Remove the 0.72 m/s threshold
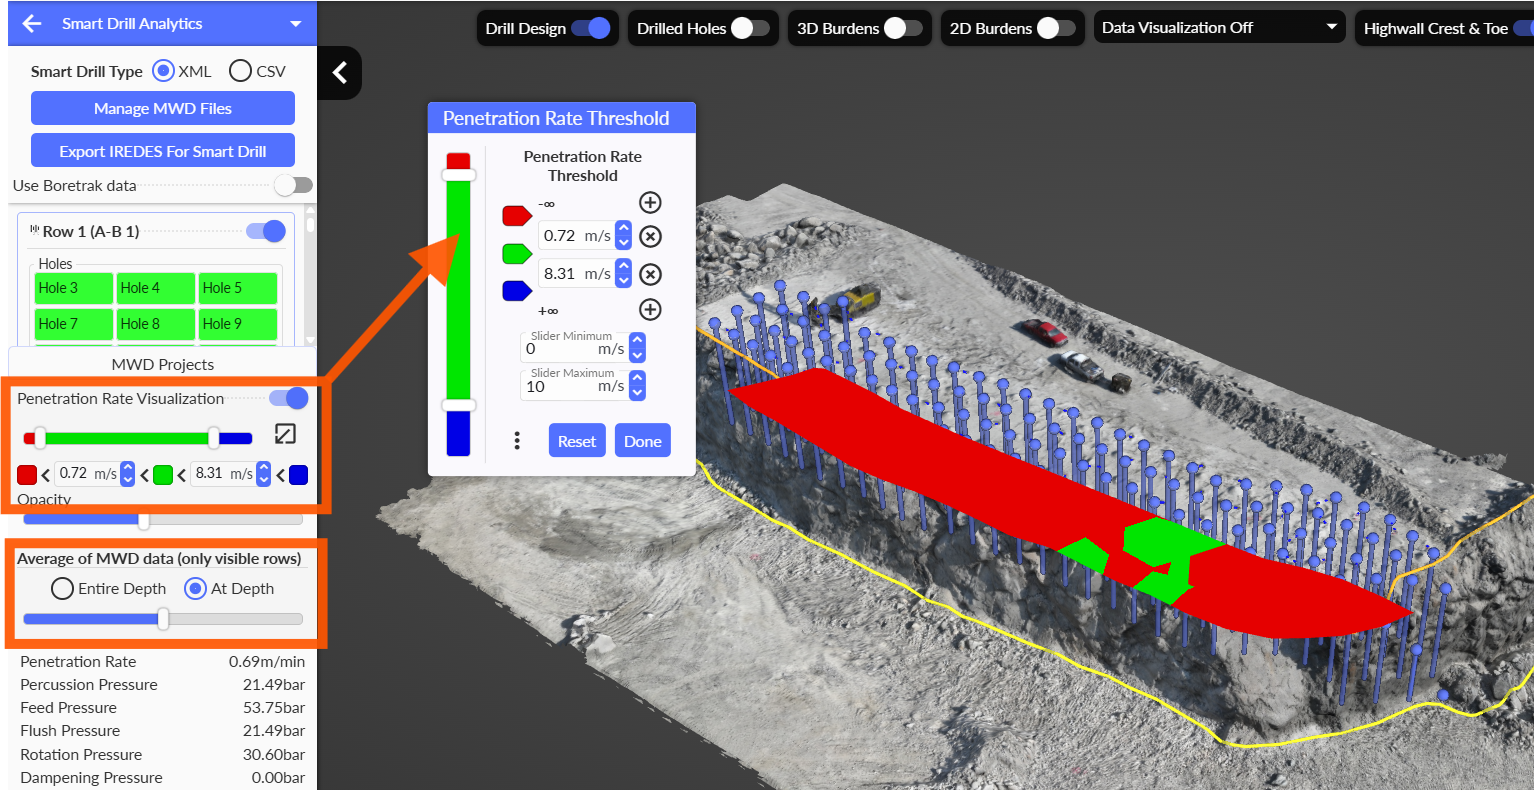 (650, 237)
